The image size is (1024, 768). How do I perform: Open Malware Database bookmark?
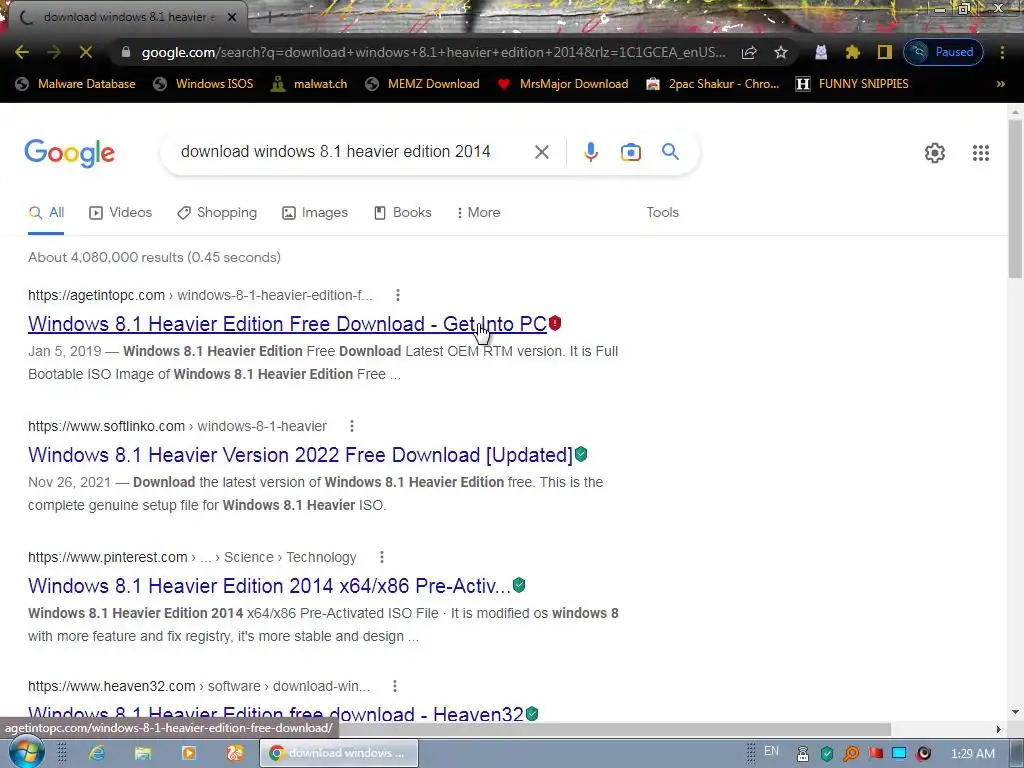(76, 84)
